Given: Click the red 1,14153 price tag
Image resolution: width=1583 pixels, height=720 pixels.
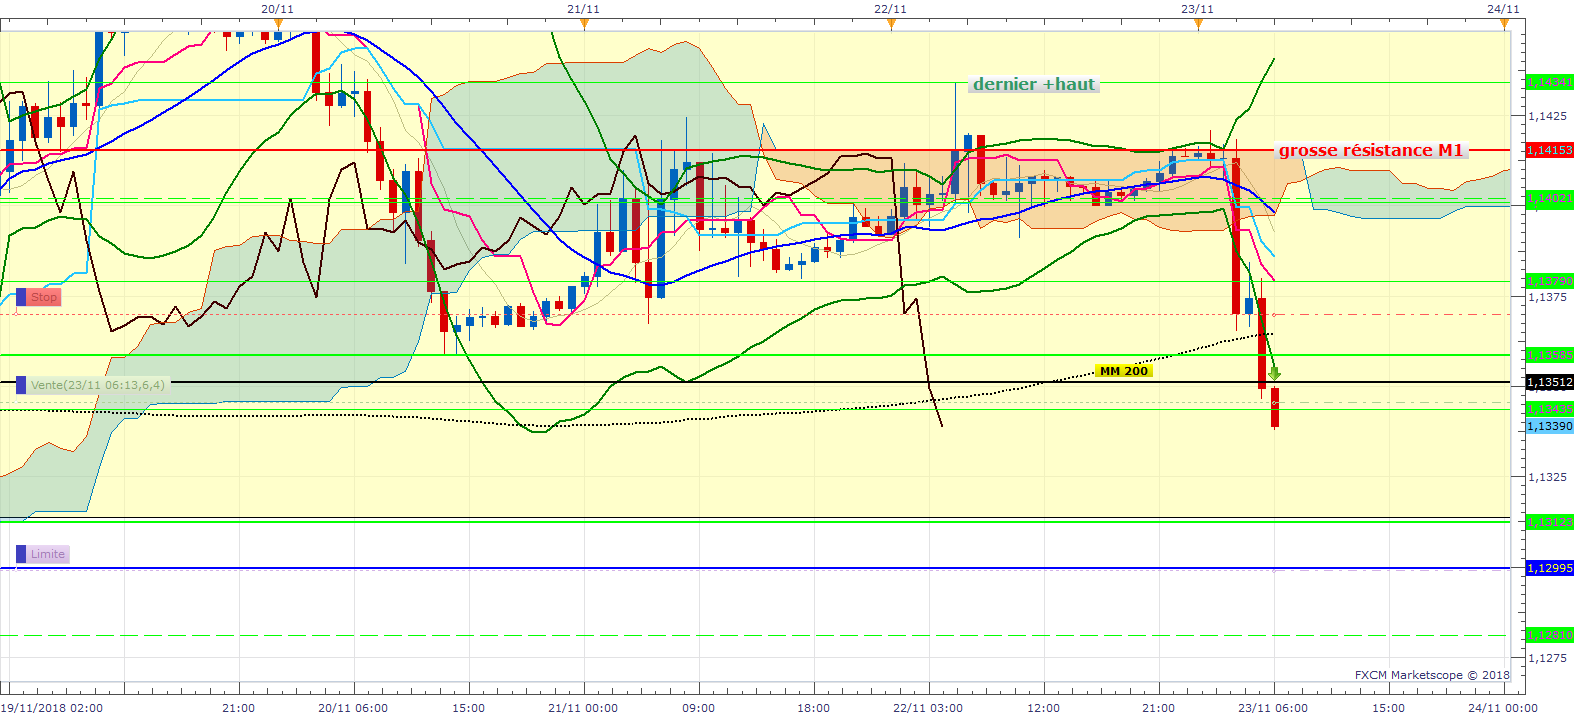Looking at the screenshot, I should click(x=1549, y=150).
